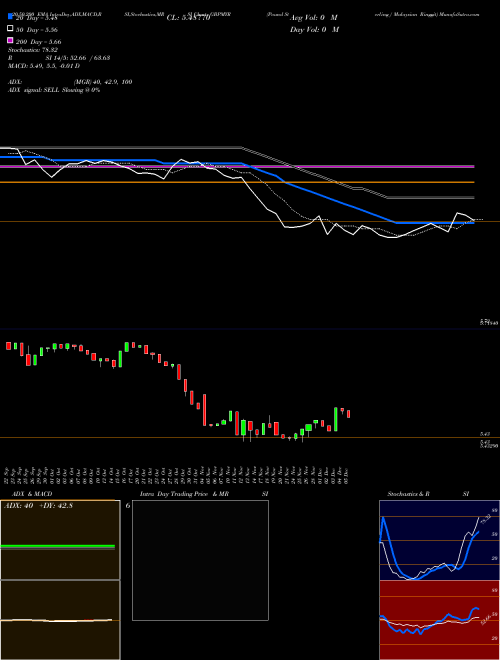The width and height of the screenshot is (500, 660).
Task: Click the Stochastics 78.32 reading
Action: pyautogui.click(x=32, y=50)
